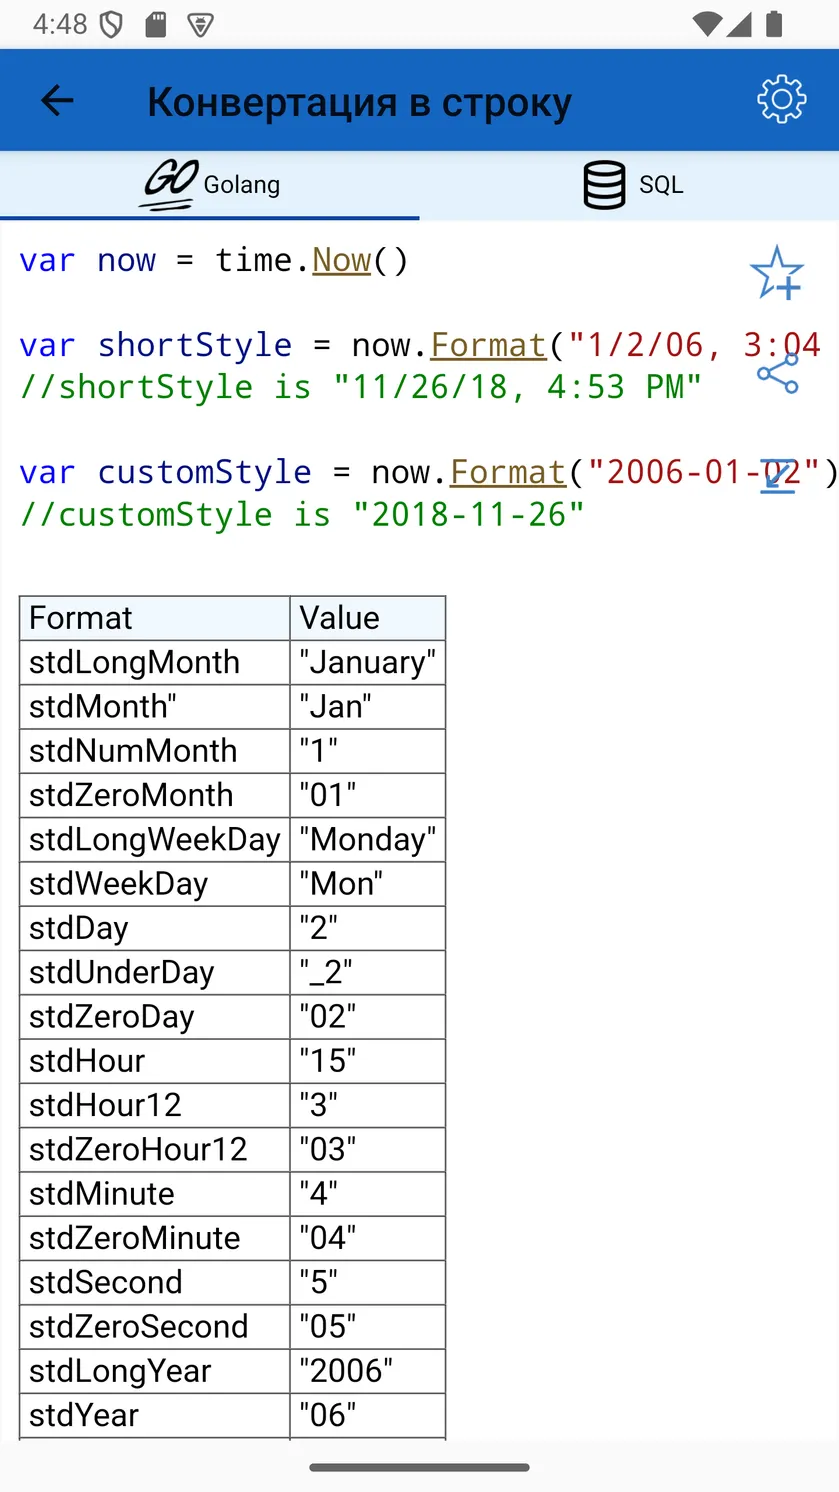This screenshot has width=839, height=1492.
Task: Open settings gear icon
Action: pyautogui.click(x=781, y=100)
